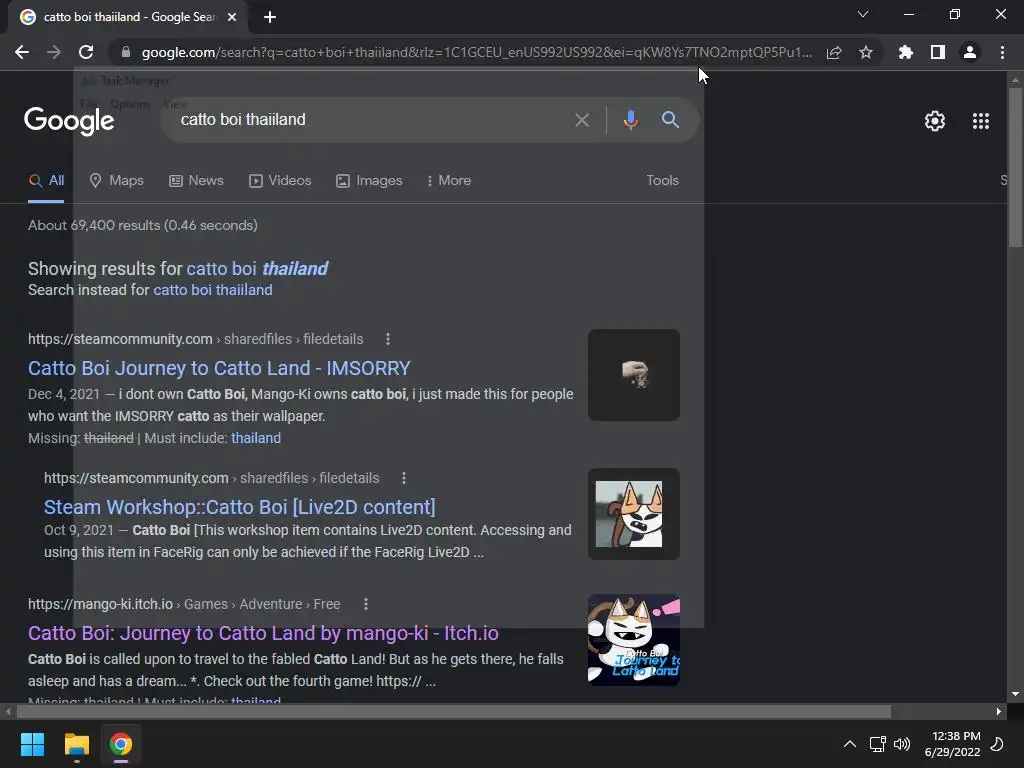Open options for the IMSORRY steamcommunity result

pyautogui.click(x=388, y=339)
